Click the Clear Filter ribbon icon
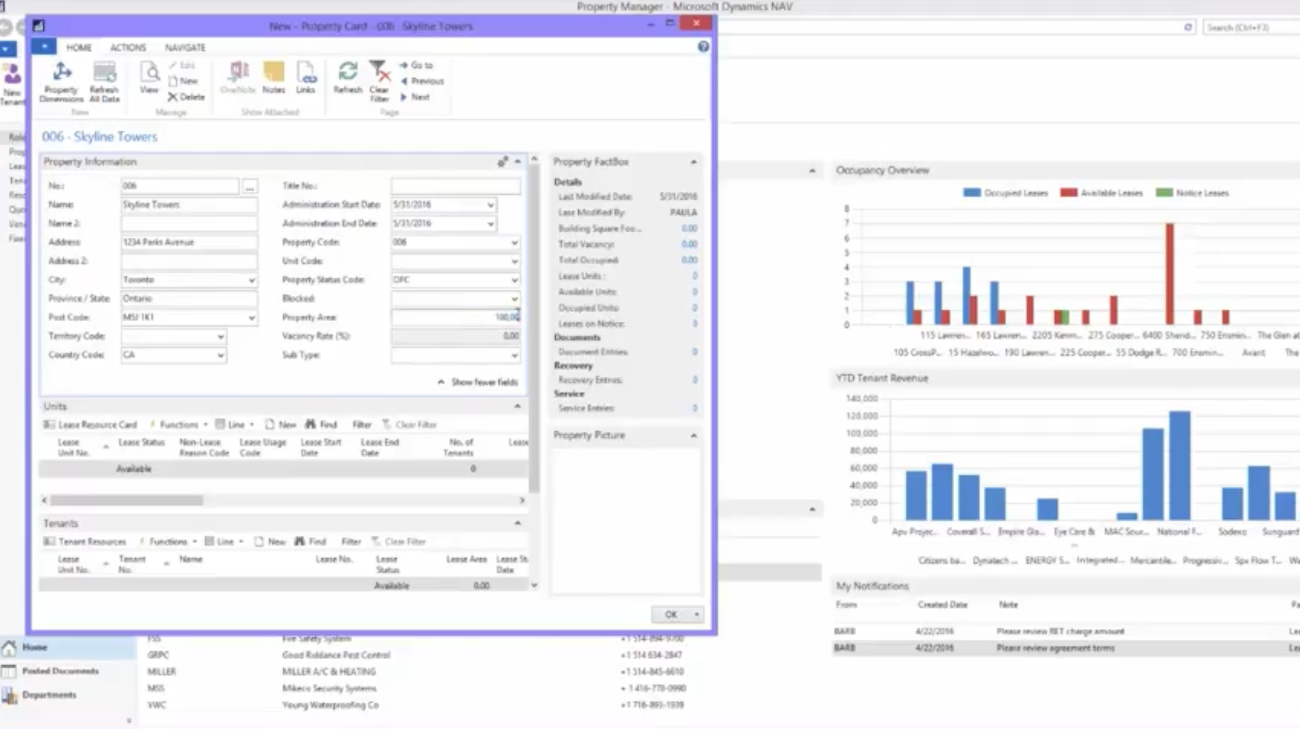This screenshot has height=729, width=1300. pyautogui.click(x=379, y=81)
